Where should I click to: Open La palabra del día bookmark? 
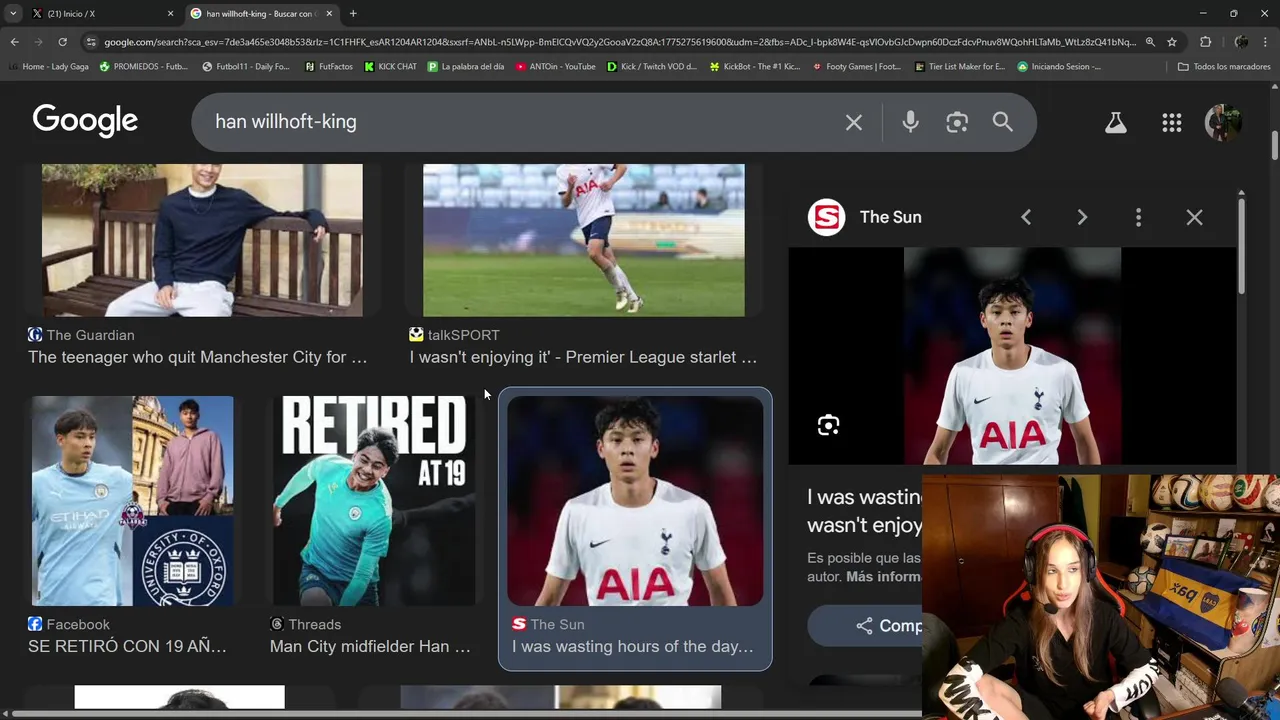pos(466,67)
